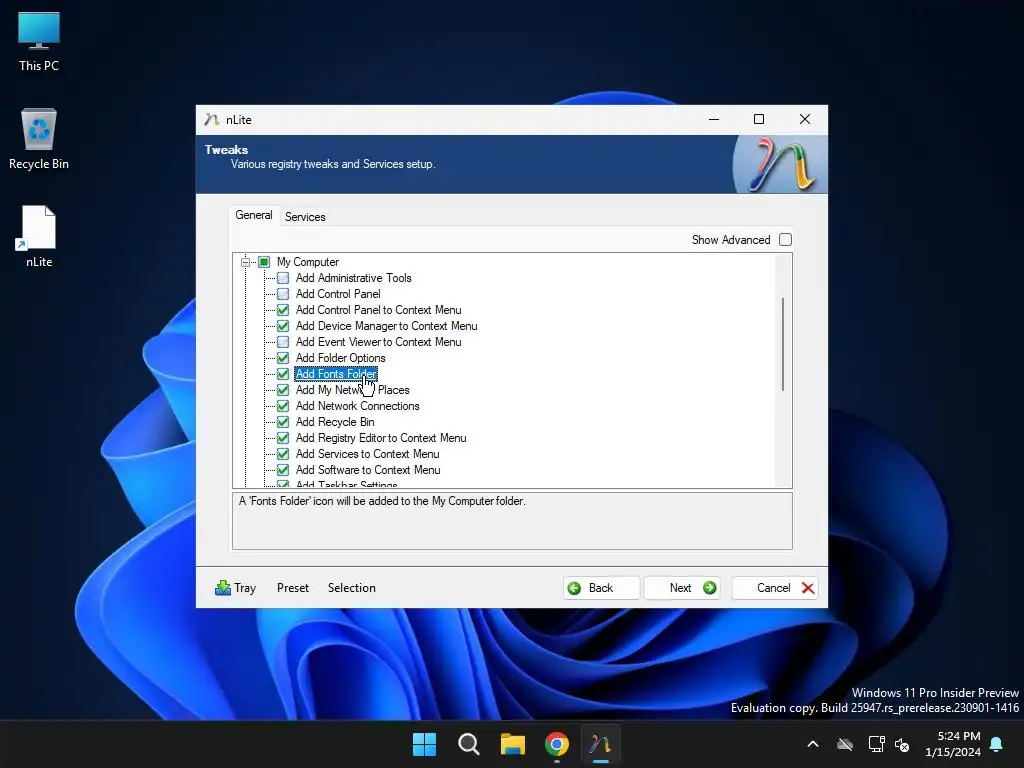This screenshot has width=1024, height=768.
Task: Select 'Add Folder Options' row text
Action: point(340,358)
